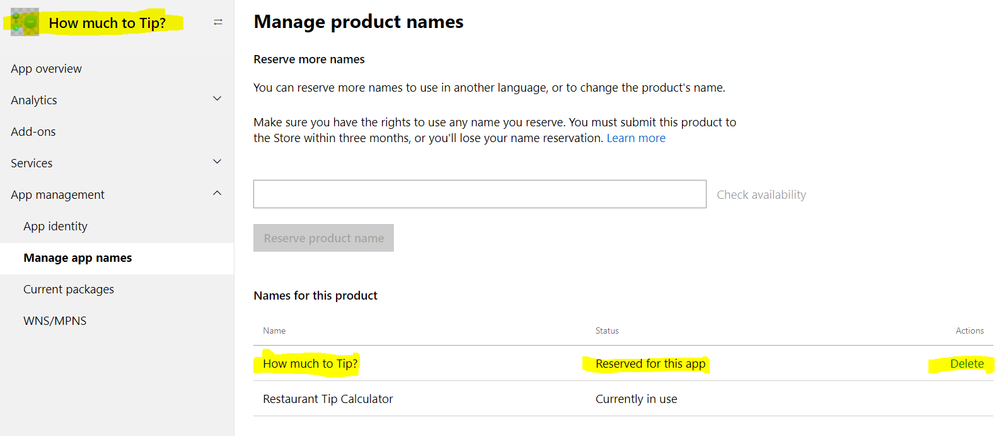Select Manage app names in sidebar

[77, 258]
